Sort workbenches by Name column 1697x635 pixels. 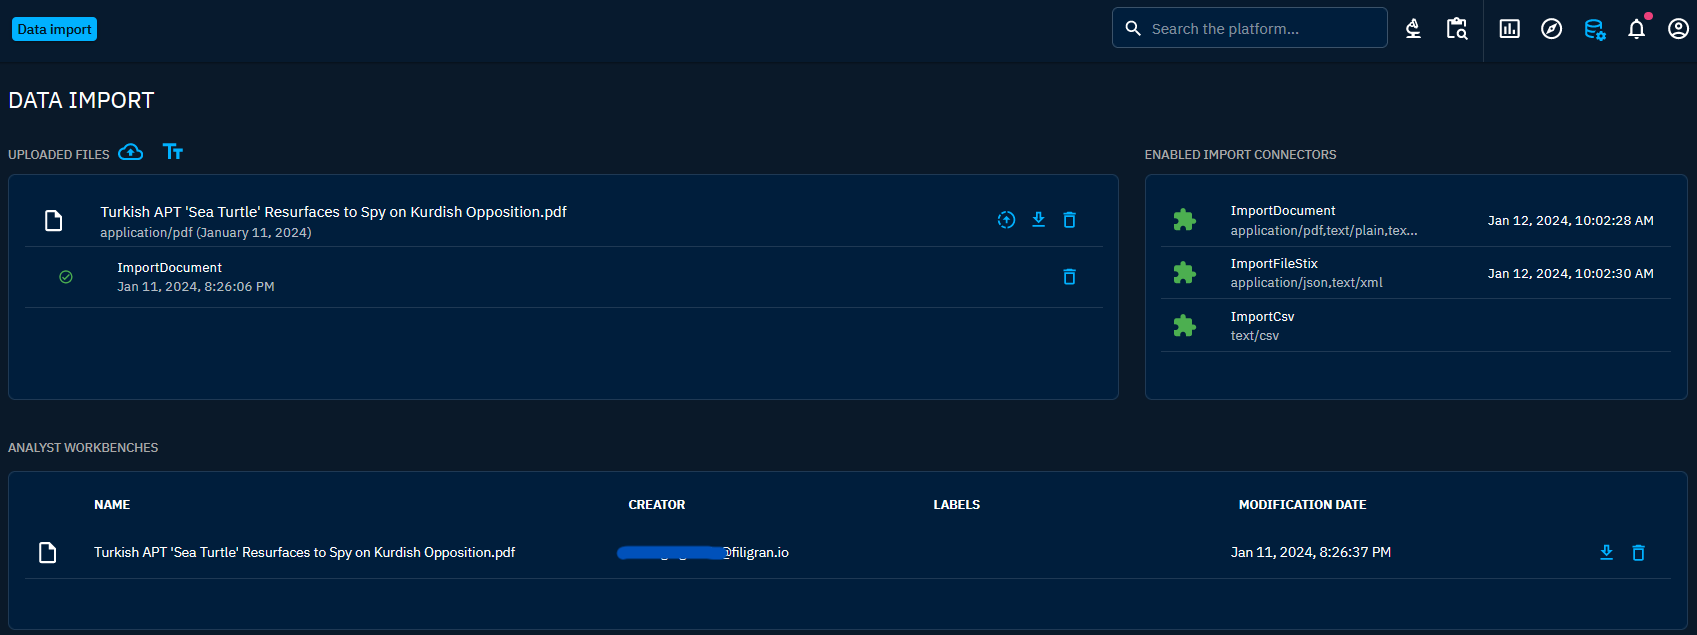click(112, 505)
